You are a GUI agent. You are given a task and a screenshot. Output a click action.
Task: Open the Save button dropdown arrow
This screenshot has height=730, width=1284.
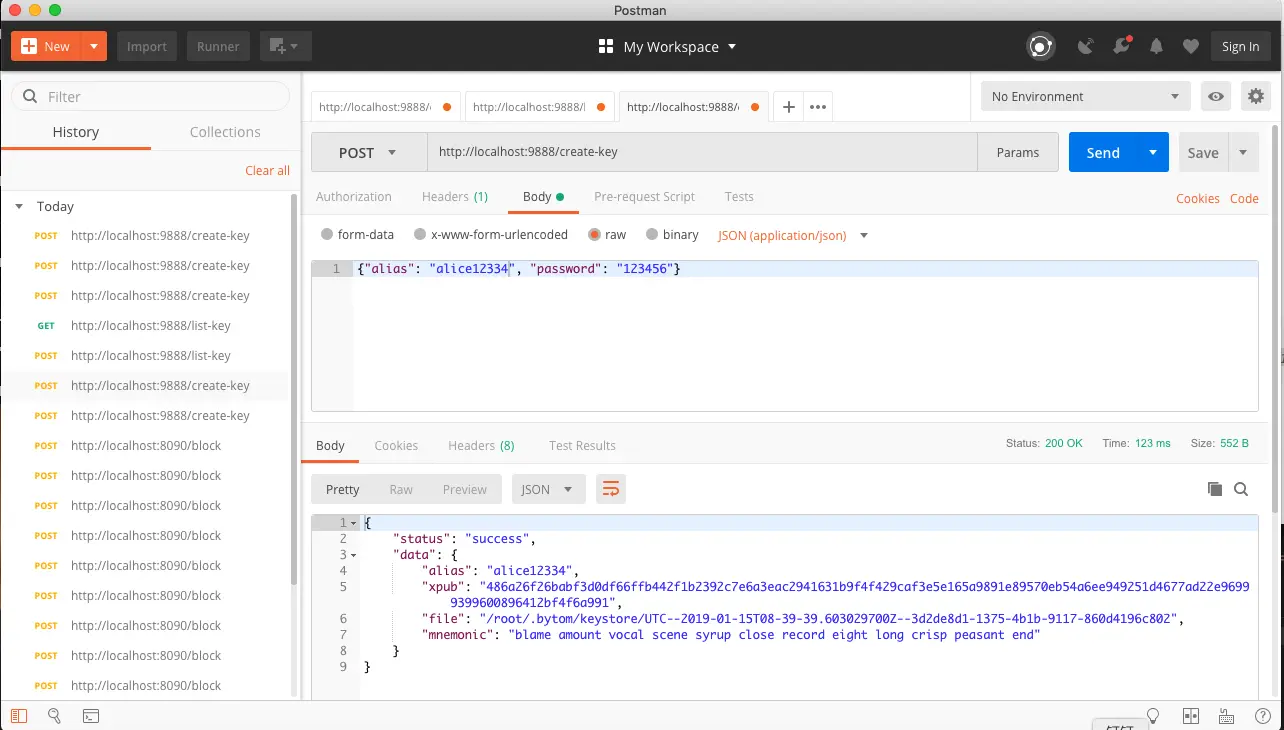1243,153
